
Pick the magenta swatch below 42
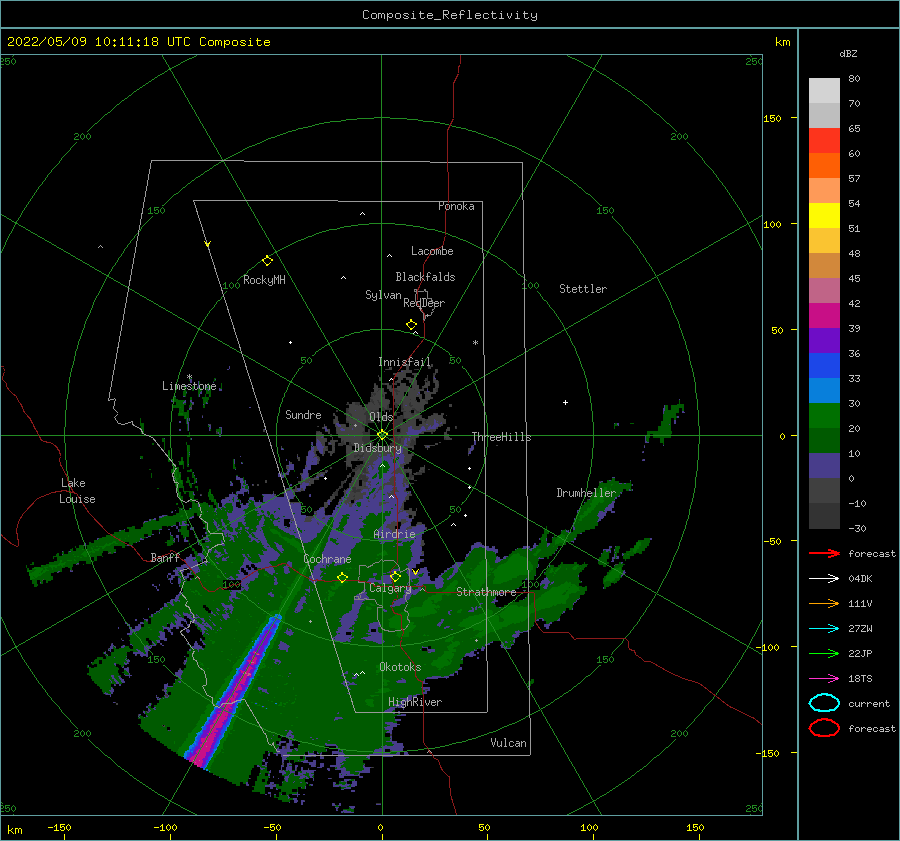tap(824, 315)
